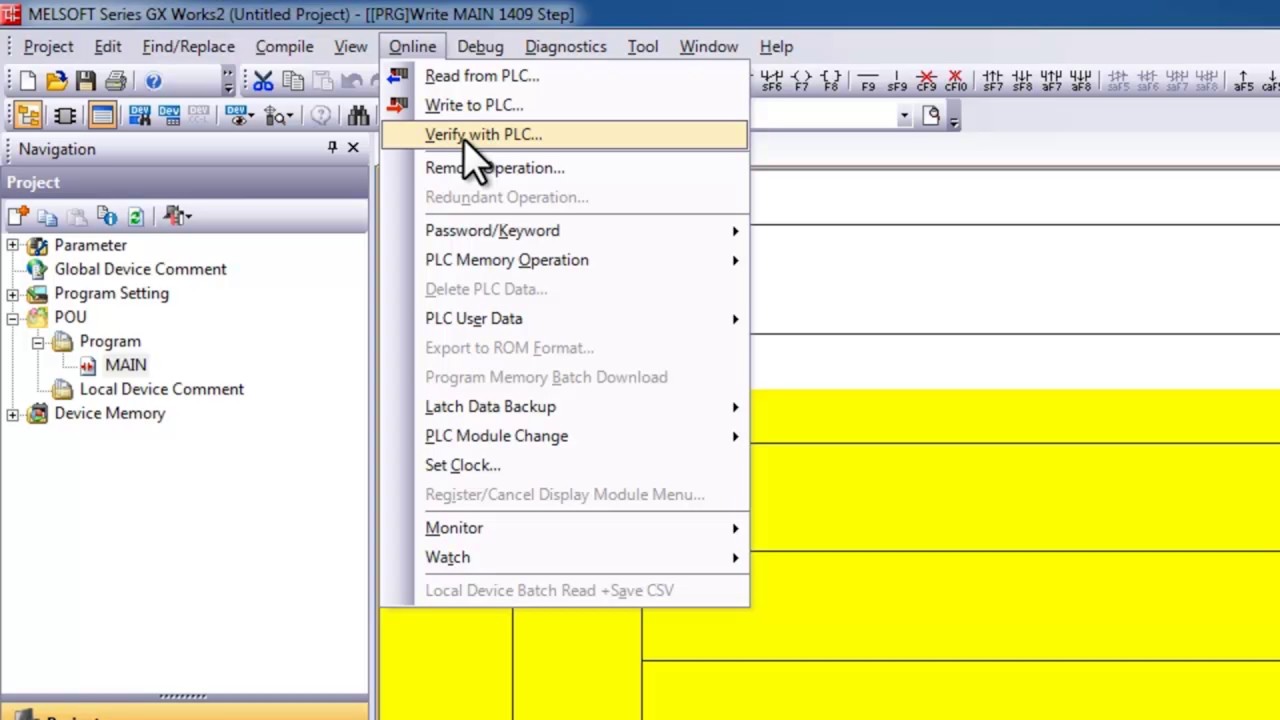
Task: Collapse the POU tree node
Action: click(x=12, y=317)
